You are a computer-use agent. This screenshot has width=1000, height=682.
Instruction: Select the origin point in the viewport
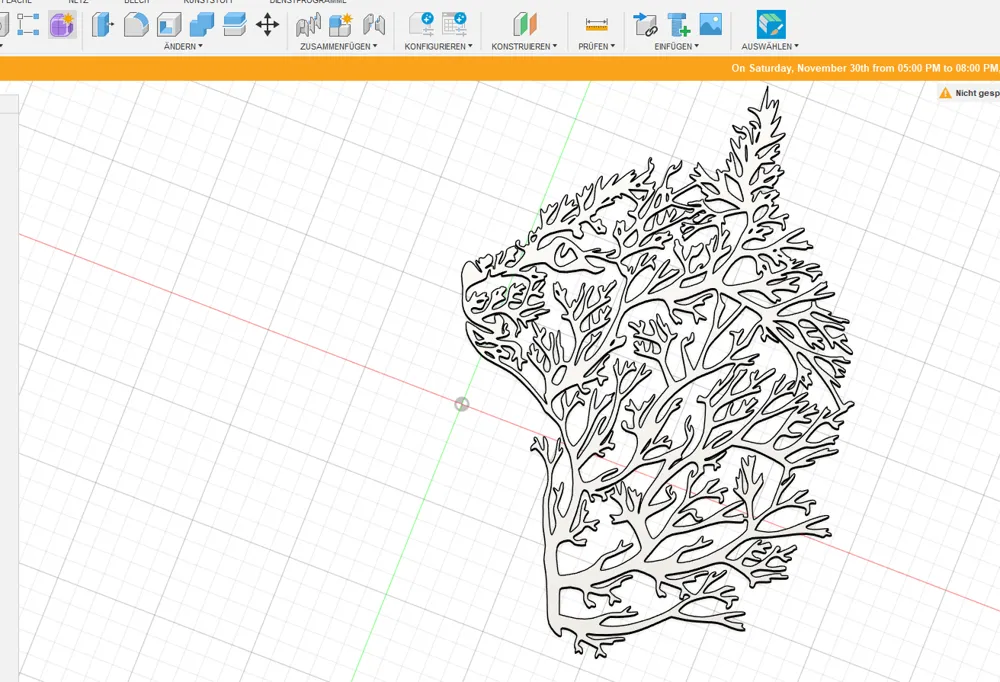pyautogui.click(x=462, y=404)
